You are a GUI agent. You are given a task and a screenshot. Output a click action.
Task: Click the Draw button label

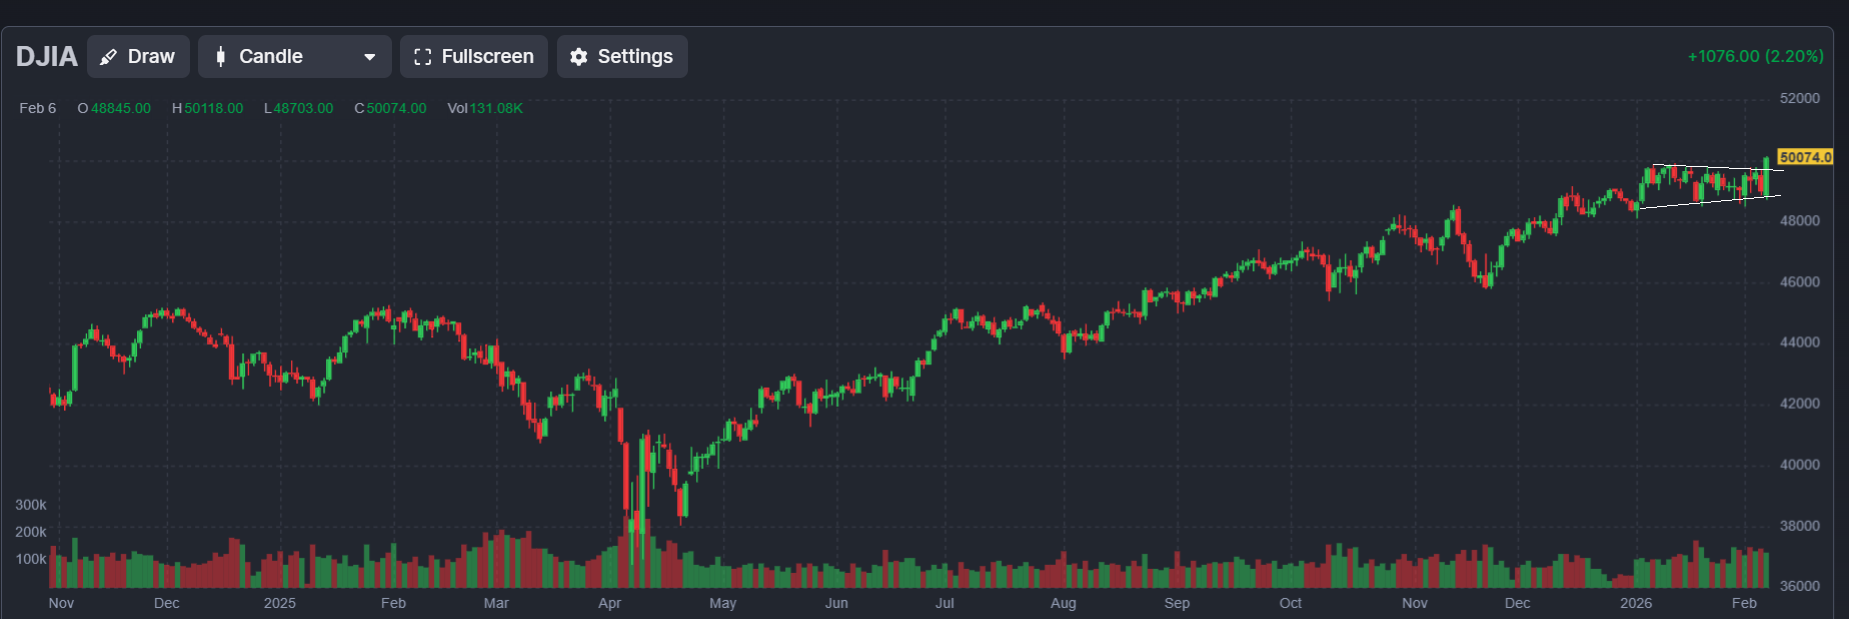pos(151,57)
